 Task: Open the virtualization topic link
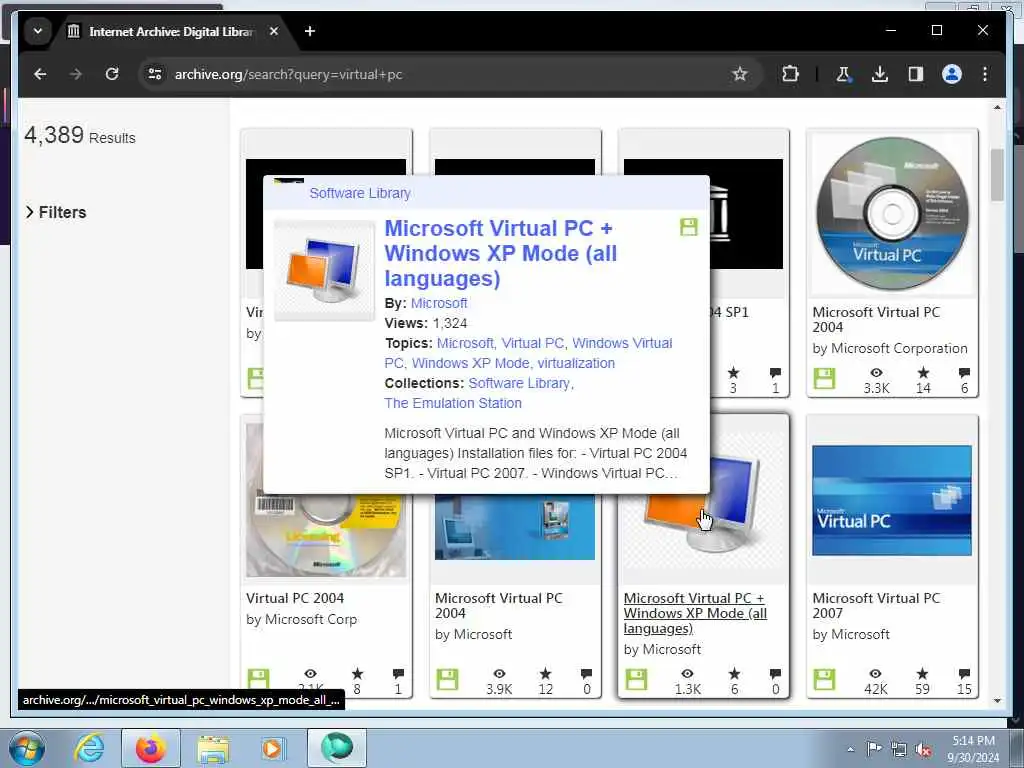point(576,363)
